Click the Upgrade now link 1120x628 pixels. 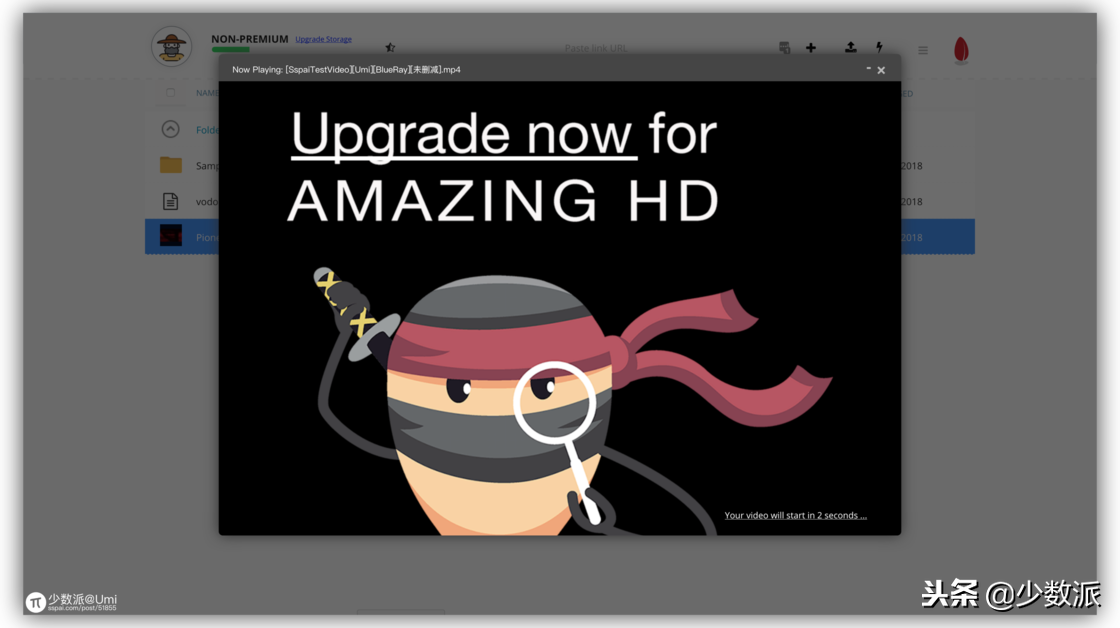[x=464, y=134]
